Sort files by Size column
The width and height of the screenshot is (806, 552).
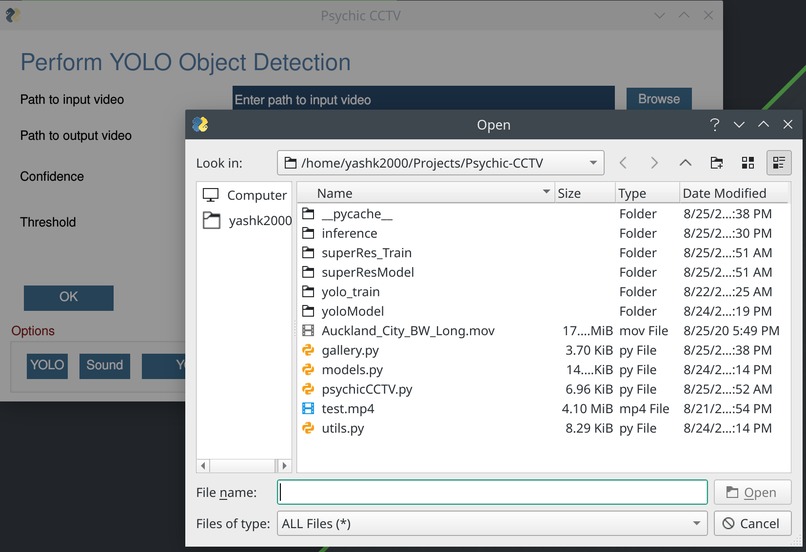pos(584,193)
